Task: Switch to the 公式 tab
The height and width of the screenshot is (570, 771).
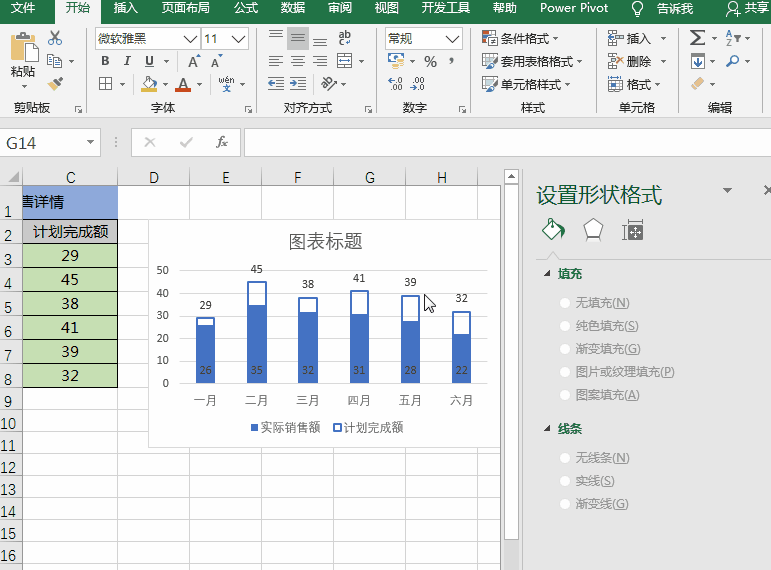Action: click(246, 8)
